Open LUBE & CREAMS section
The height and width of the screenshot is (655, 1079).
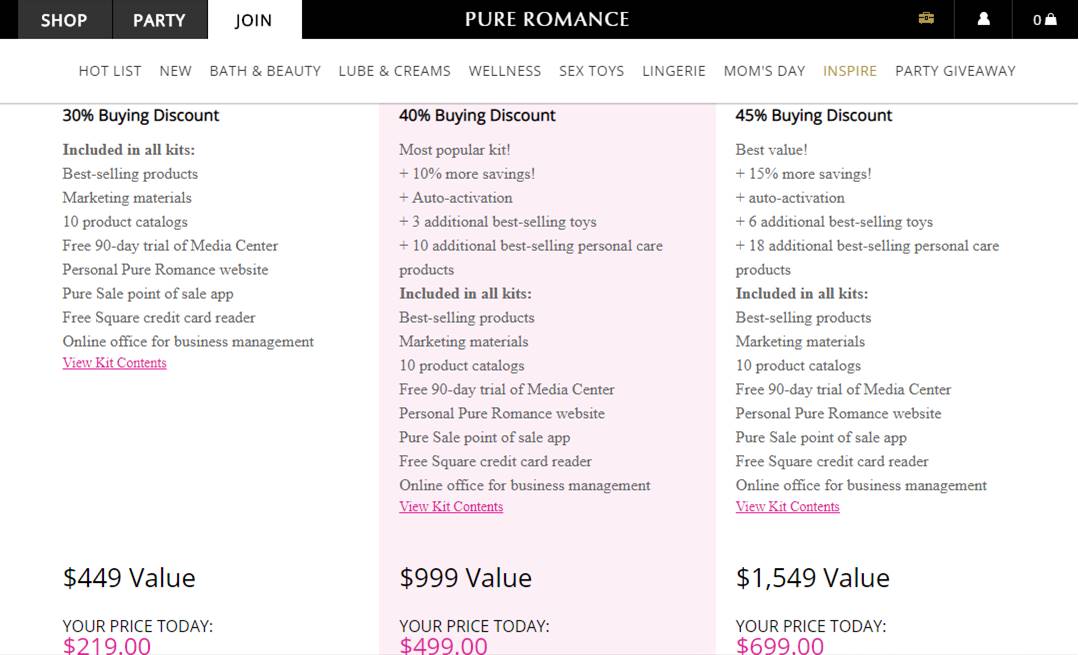394,70
